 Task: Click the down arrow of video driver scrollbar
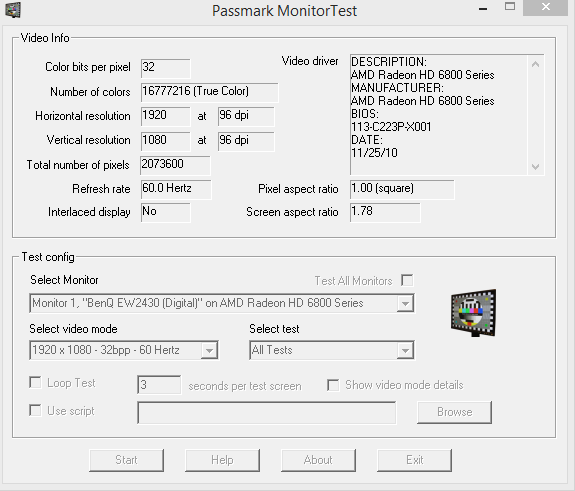[535, 167]
